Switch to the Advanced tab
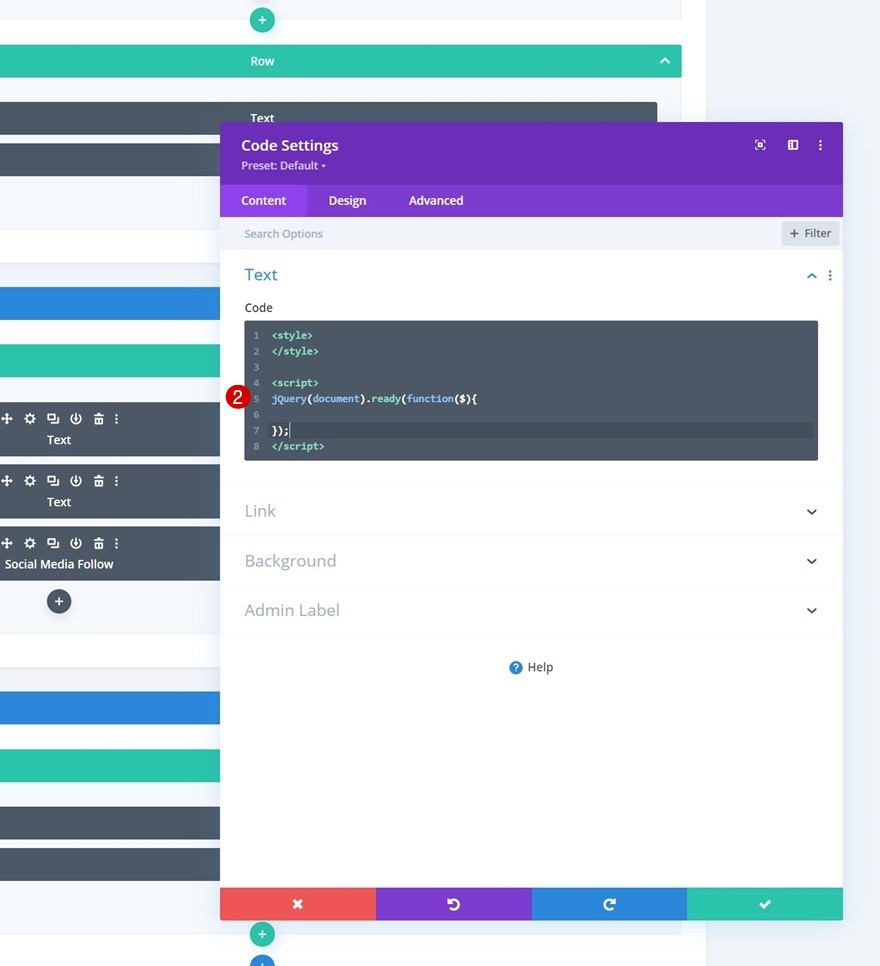 436,200
